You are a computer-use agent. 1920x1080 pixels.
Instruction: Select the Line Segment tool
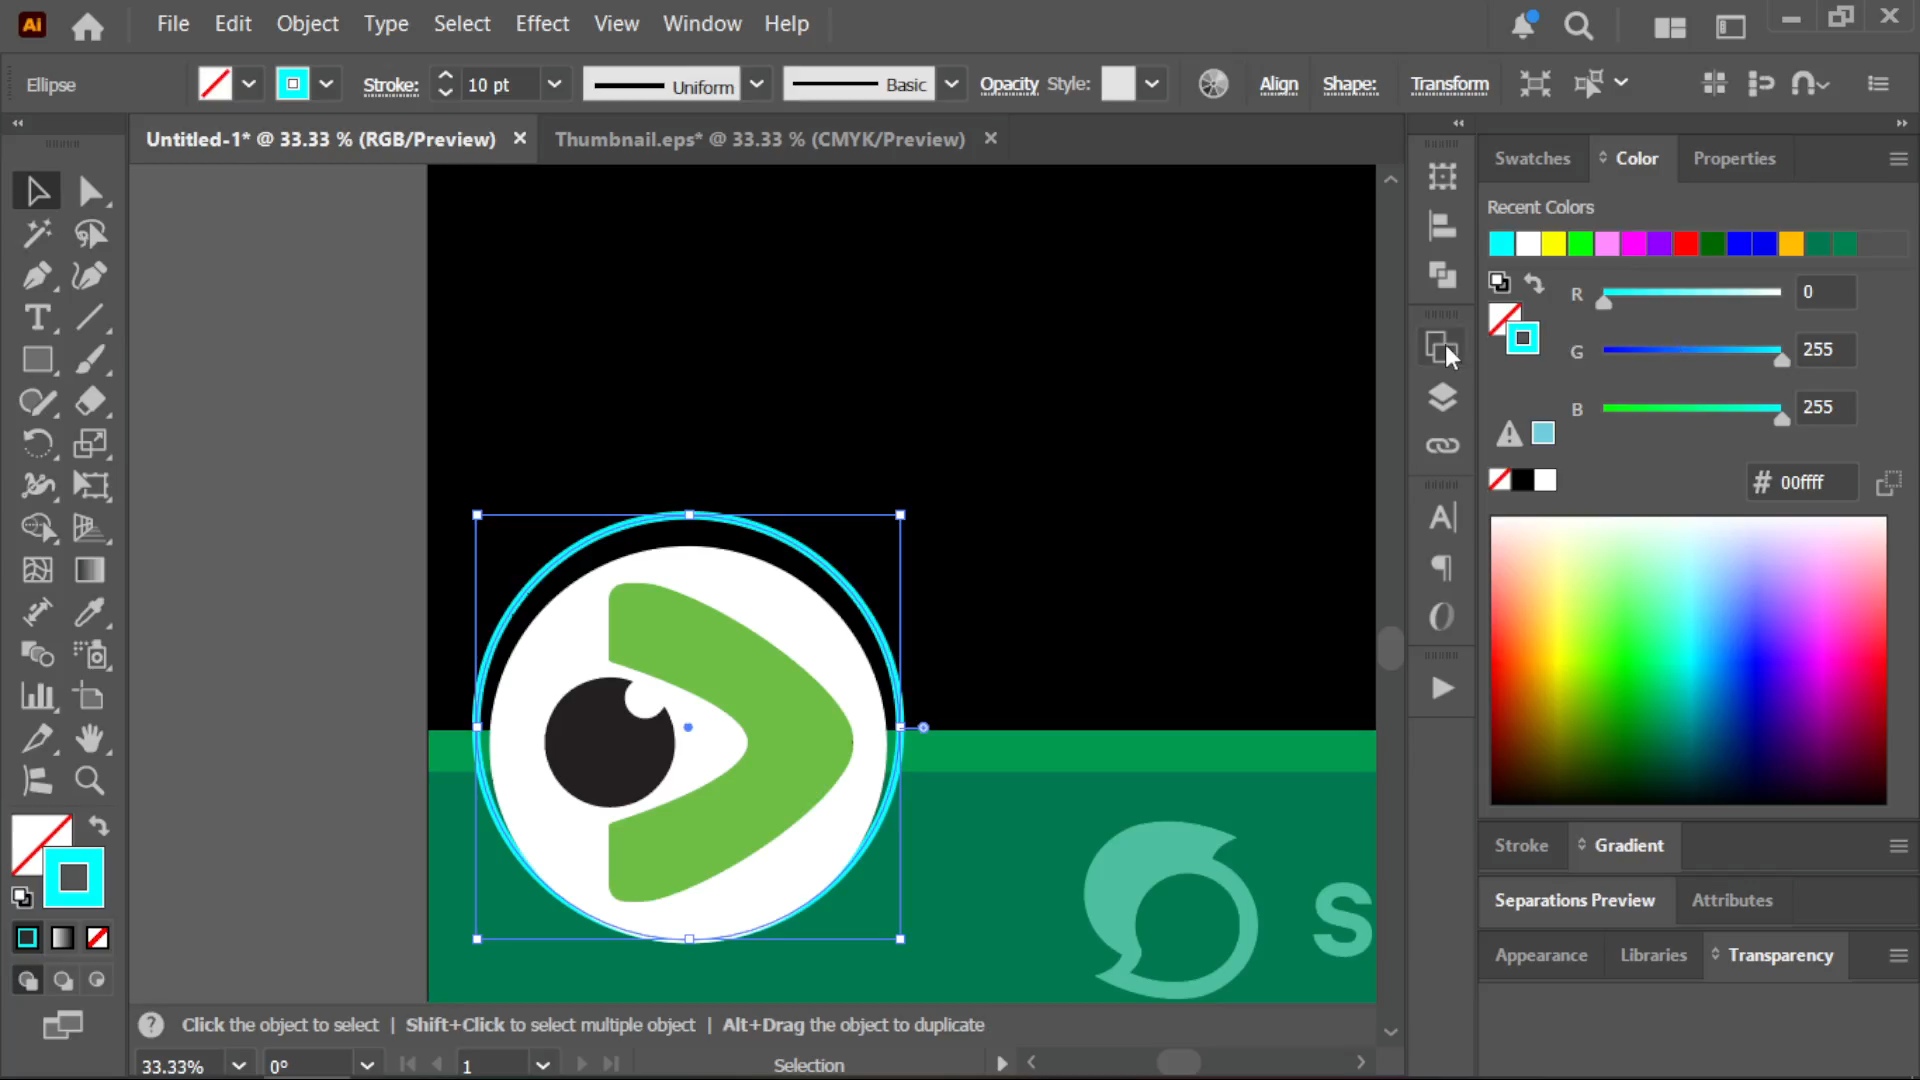click(x=90, y=318)
